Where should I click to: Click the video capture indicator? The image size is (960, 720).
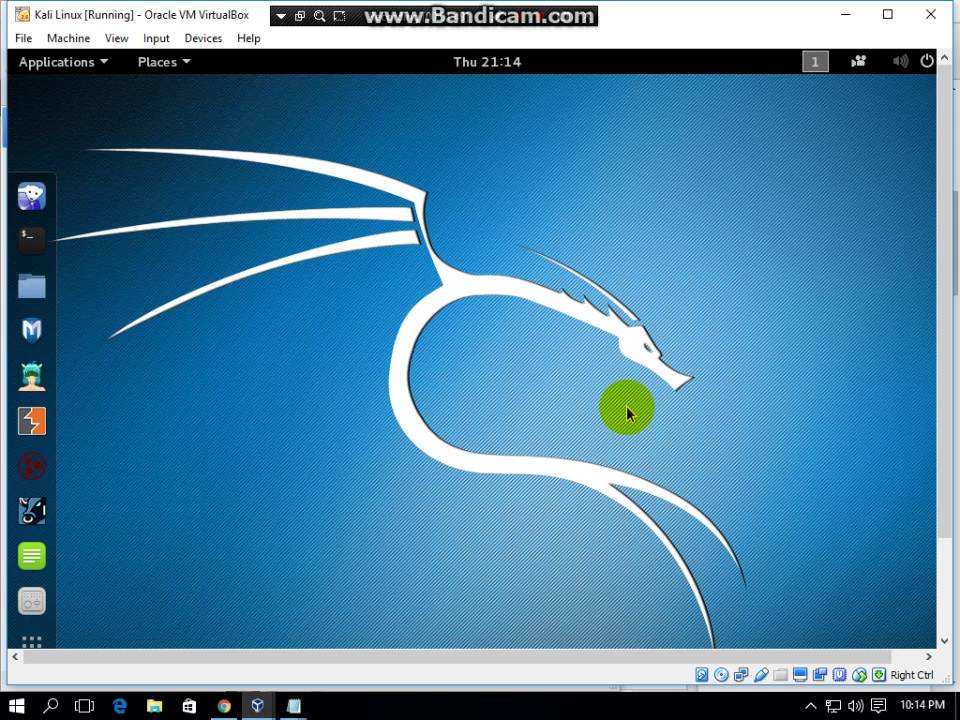(x=819, y=675)
